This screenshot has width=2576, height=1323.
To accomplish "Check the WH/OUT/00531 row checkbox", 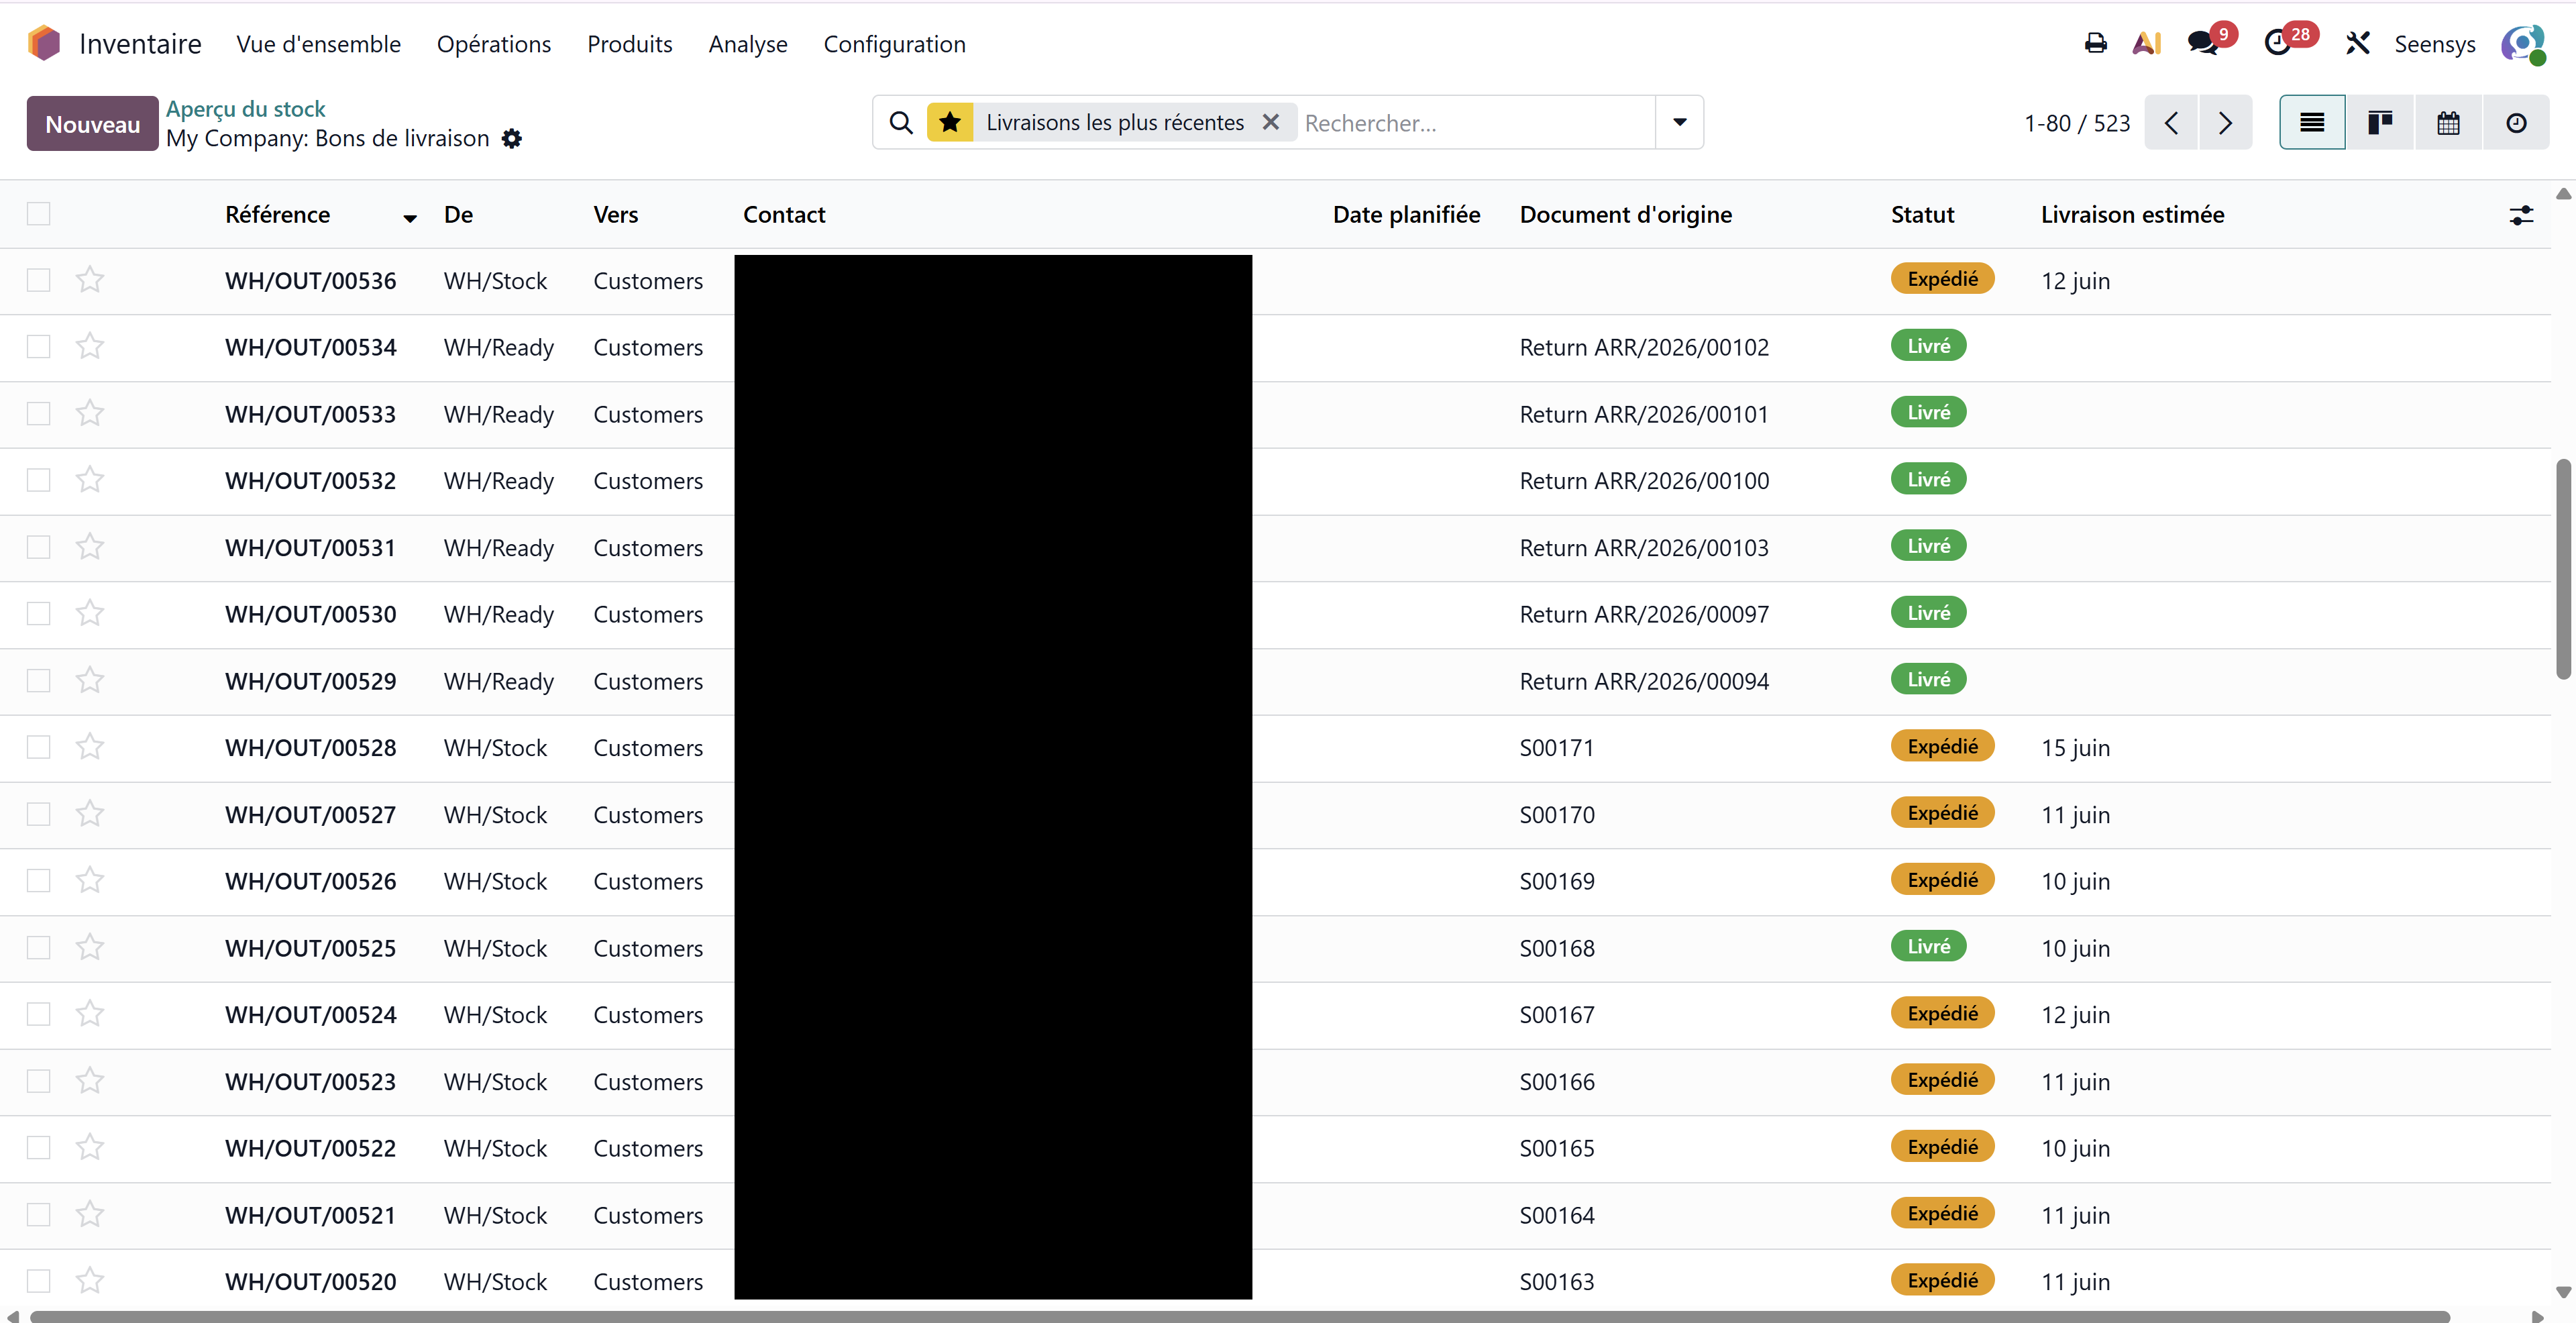I will coord(38,547).
